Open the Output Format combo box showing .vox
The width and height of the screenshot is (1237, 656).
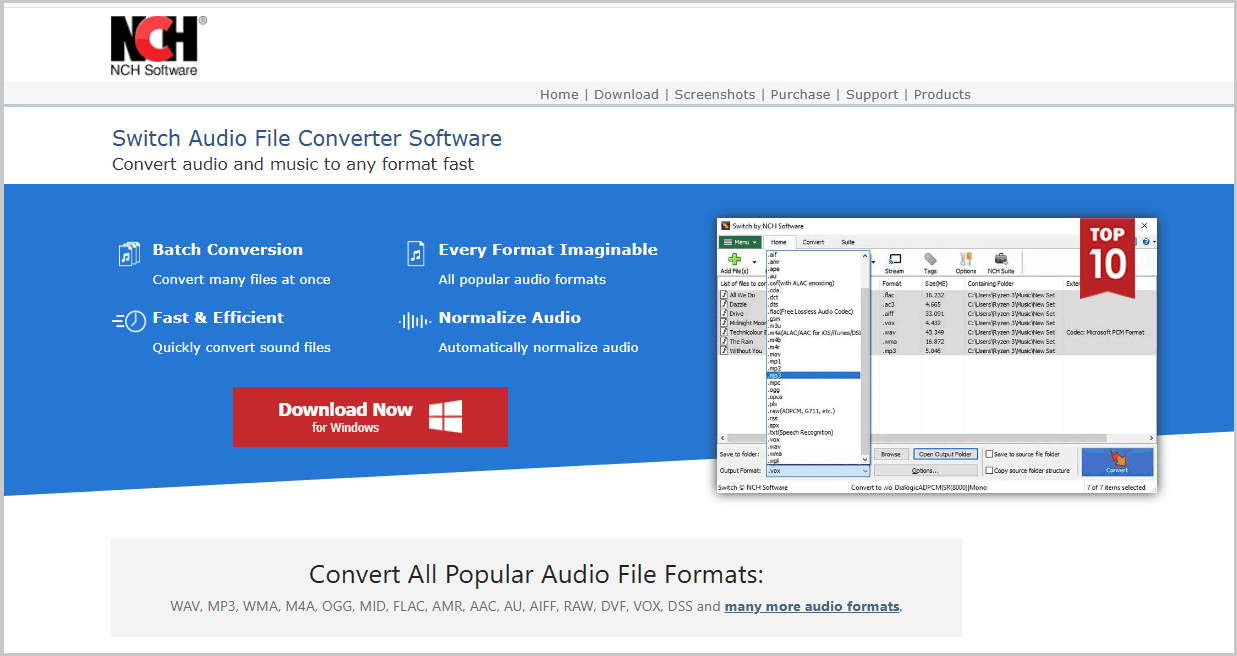(x=818, y=470)
